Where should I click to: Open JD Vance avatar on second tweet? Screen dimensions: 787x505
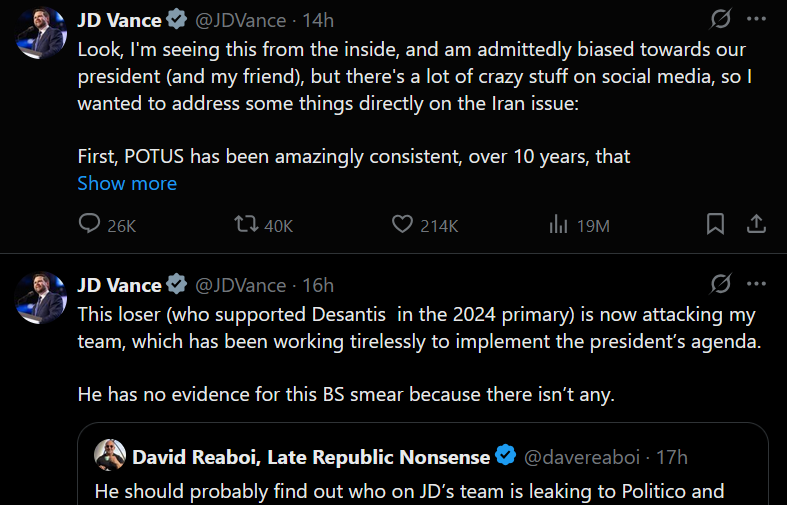tap(41, 298)
